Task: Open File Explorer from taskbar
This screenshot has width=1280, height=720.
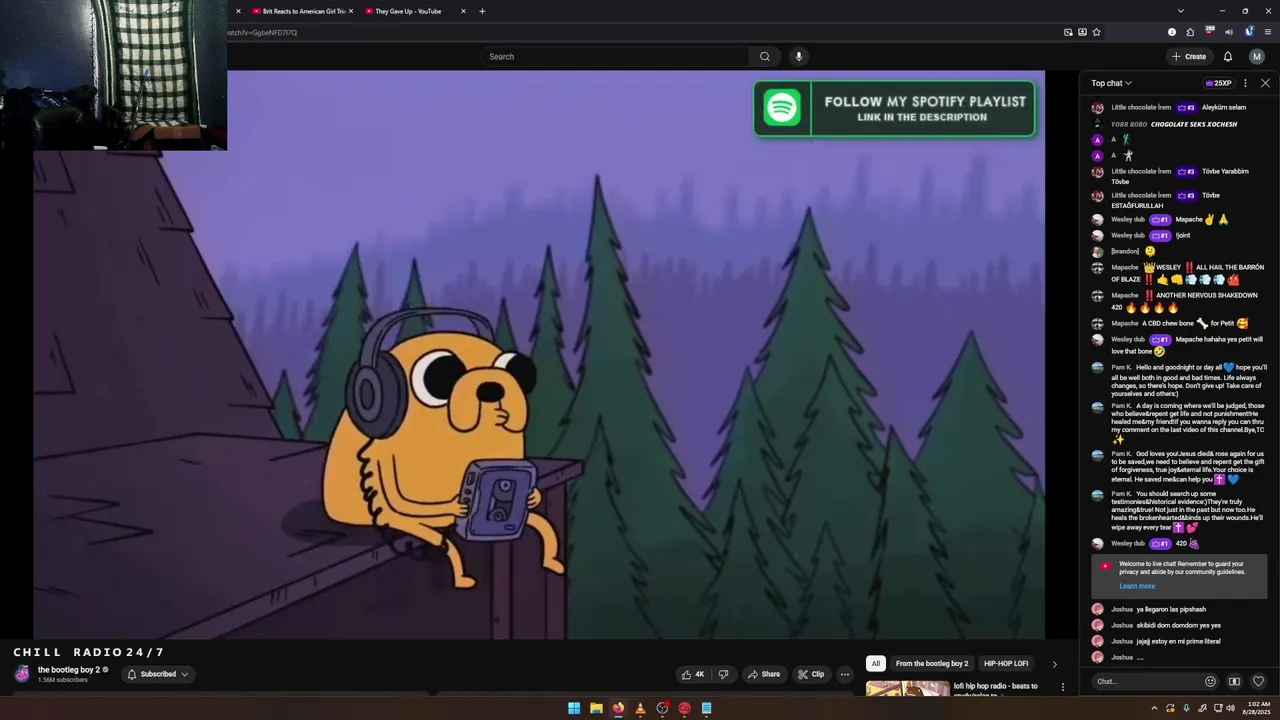Action: coord(596,708)
